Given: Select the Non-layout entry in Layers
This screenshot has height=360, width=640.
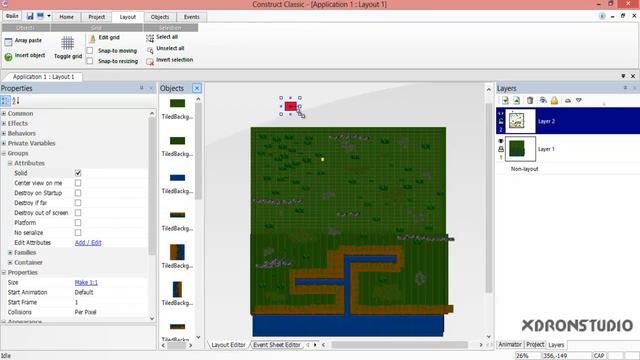Looking at the screenshot, I should (x=524, y=169).
